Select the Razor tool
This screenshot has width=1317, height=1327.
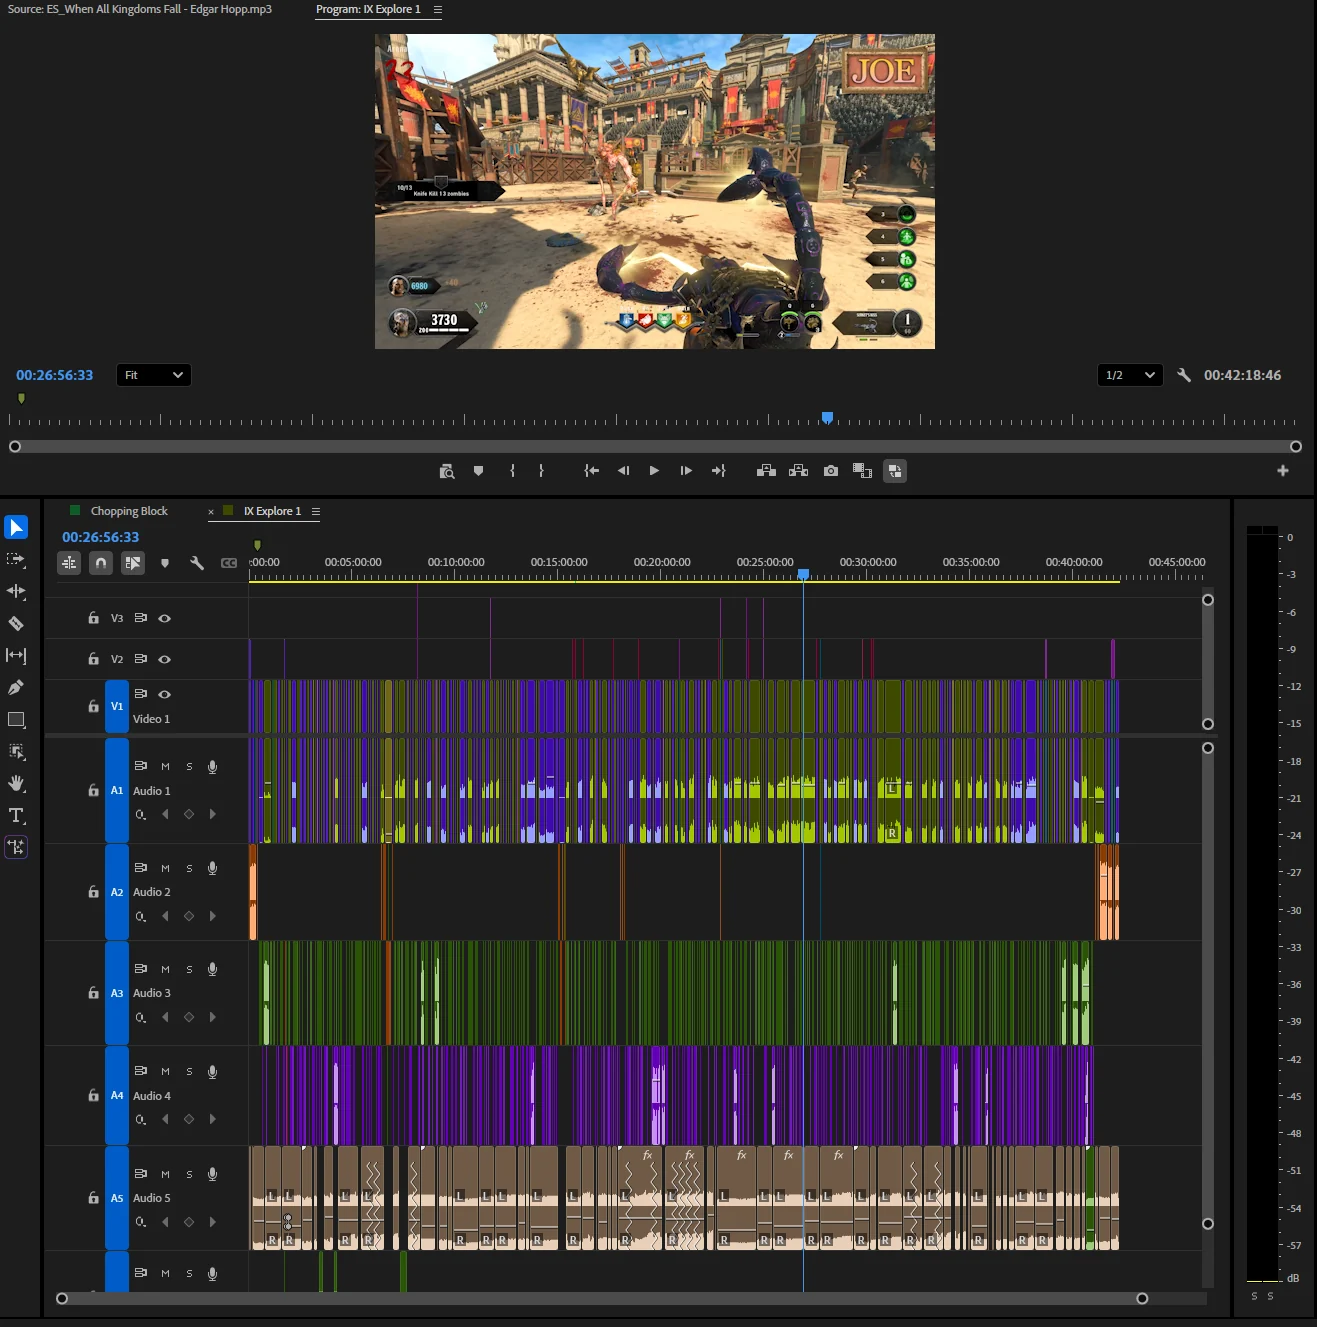[16, 623]
